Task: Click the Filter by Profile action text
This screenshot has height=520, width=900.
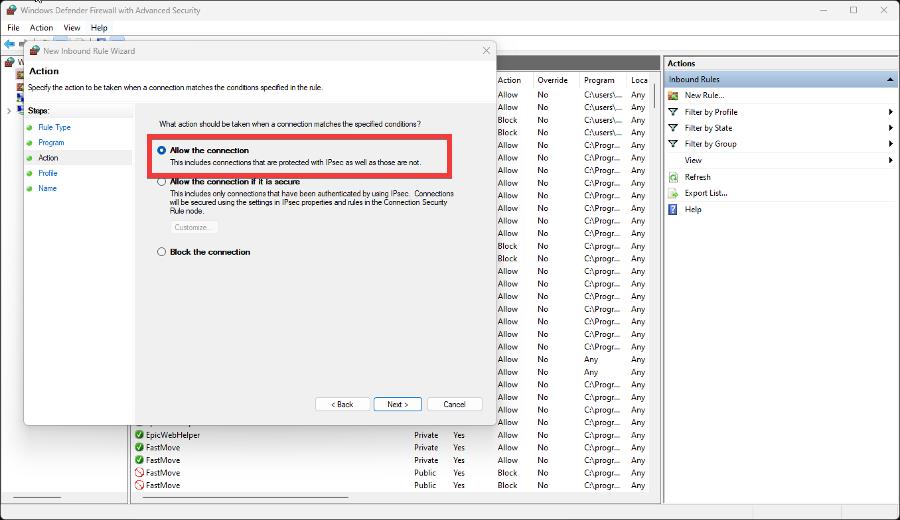Action: tap(711, 112)
